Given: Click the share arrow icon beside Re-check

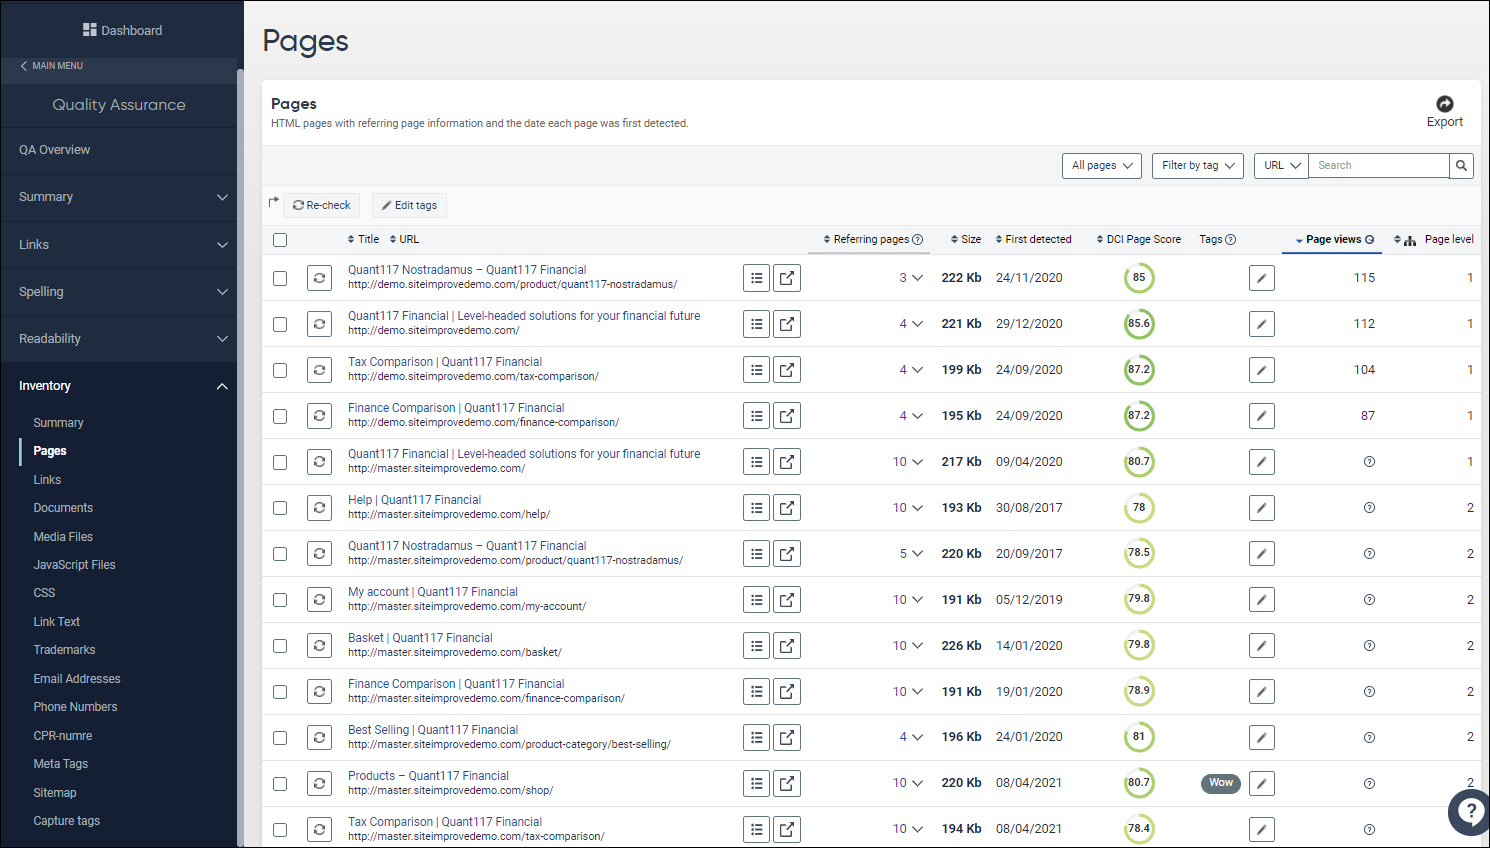Looking at the screenshot, I should tap(272, 201).
